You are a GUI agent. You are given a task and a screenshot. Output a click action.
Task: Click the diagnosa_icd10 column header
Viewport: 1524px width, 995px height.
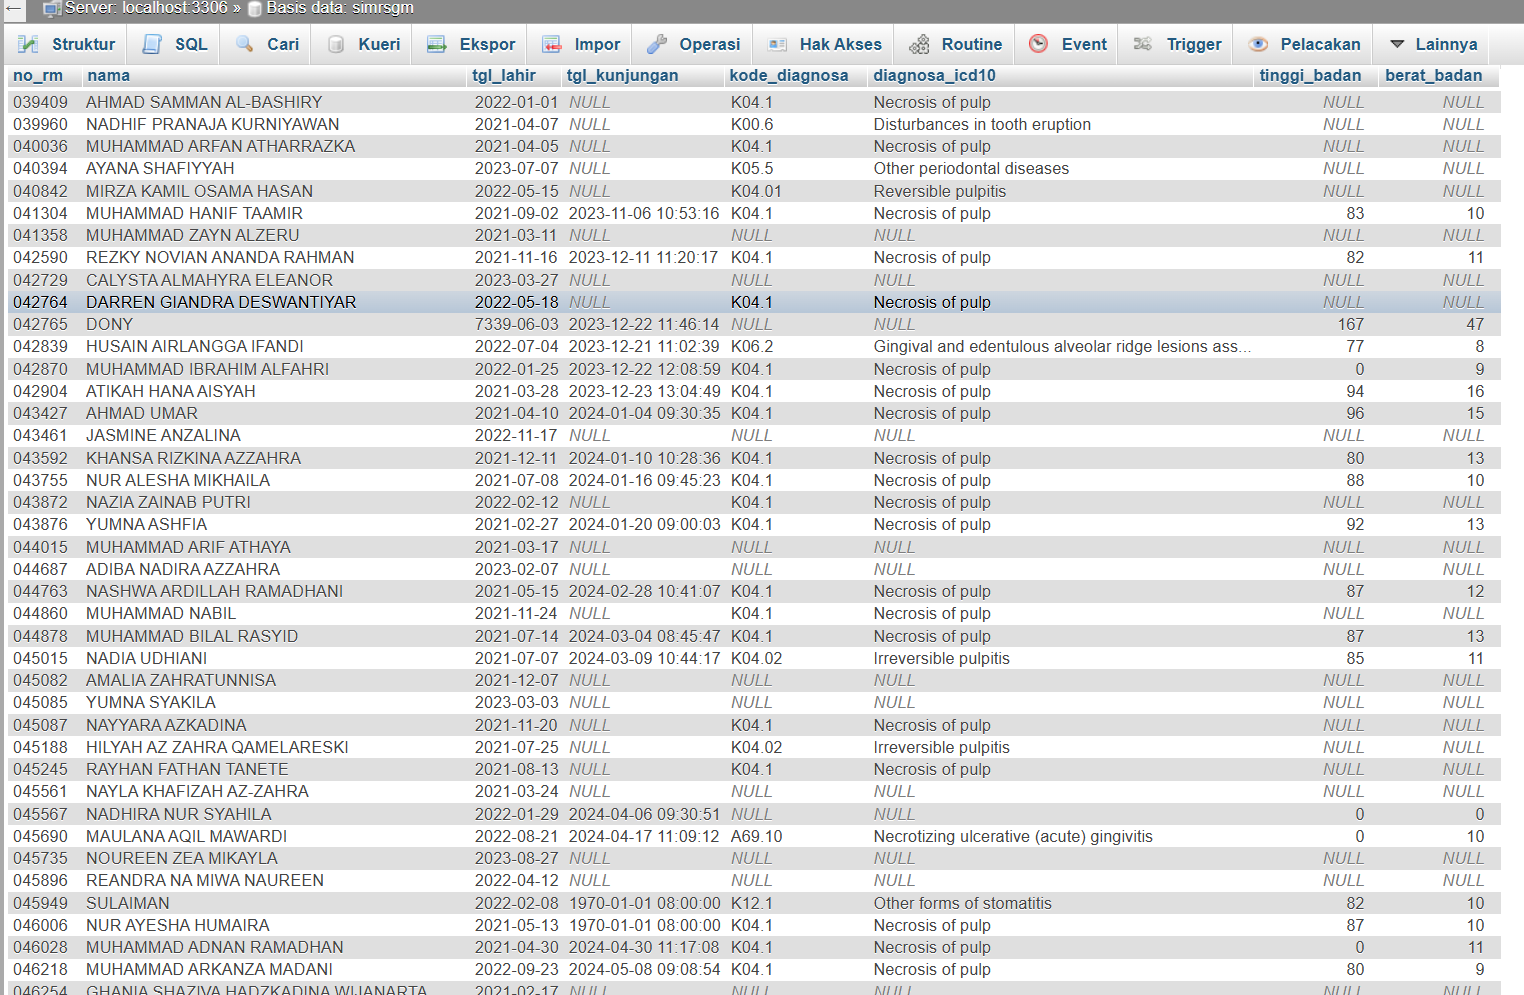click(934, 75)
